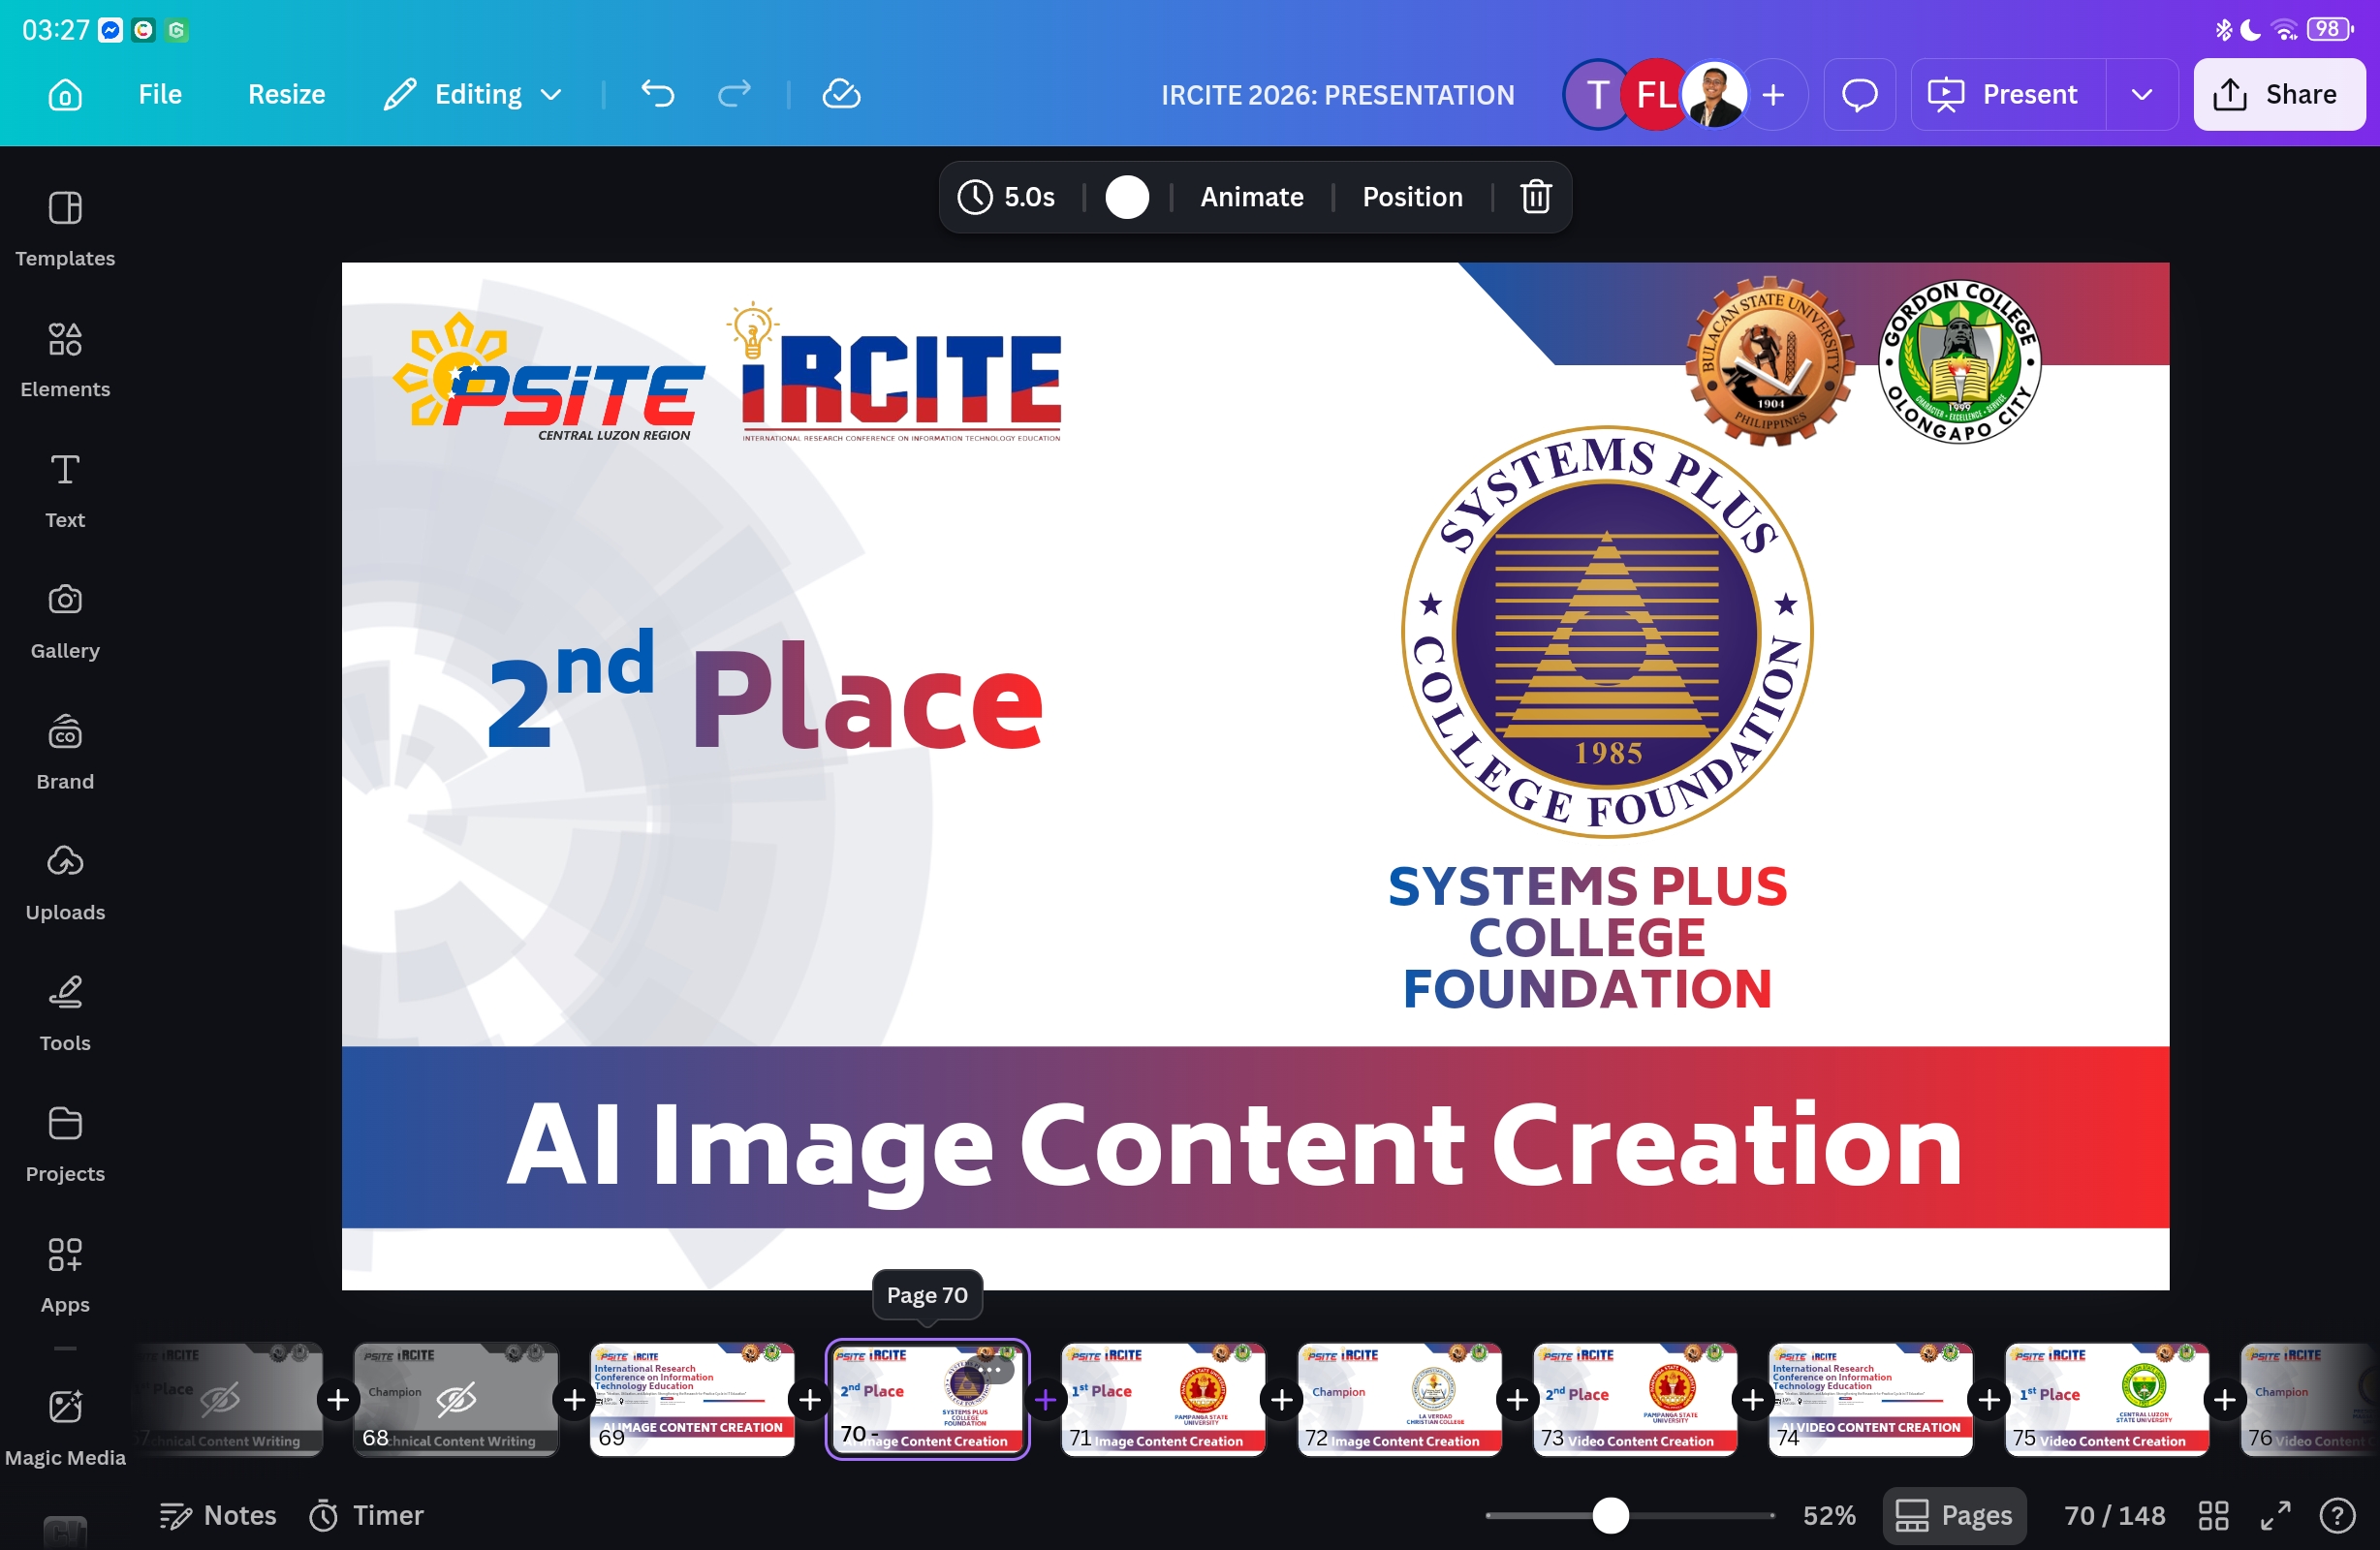Open the help question mark
Screen dimensions: 2380x1550
point(2337,1516)
